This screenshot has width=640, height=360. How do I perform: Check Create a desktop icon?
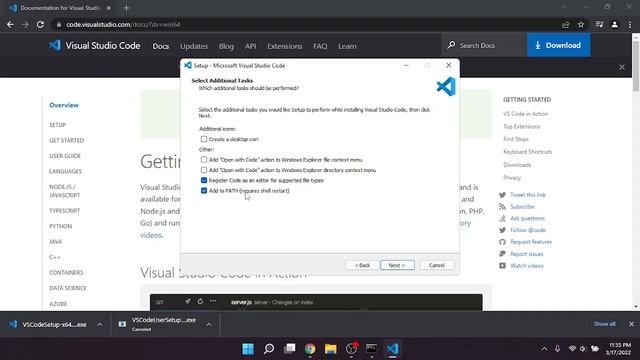[204, 139]
